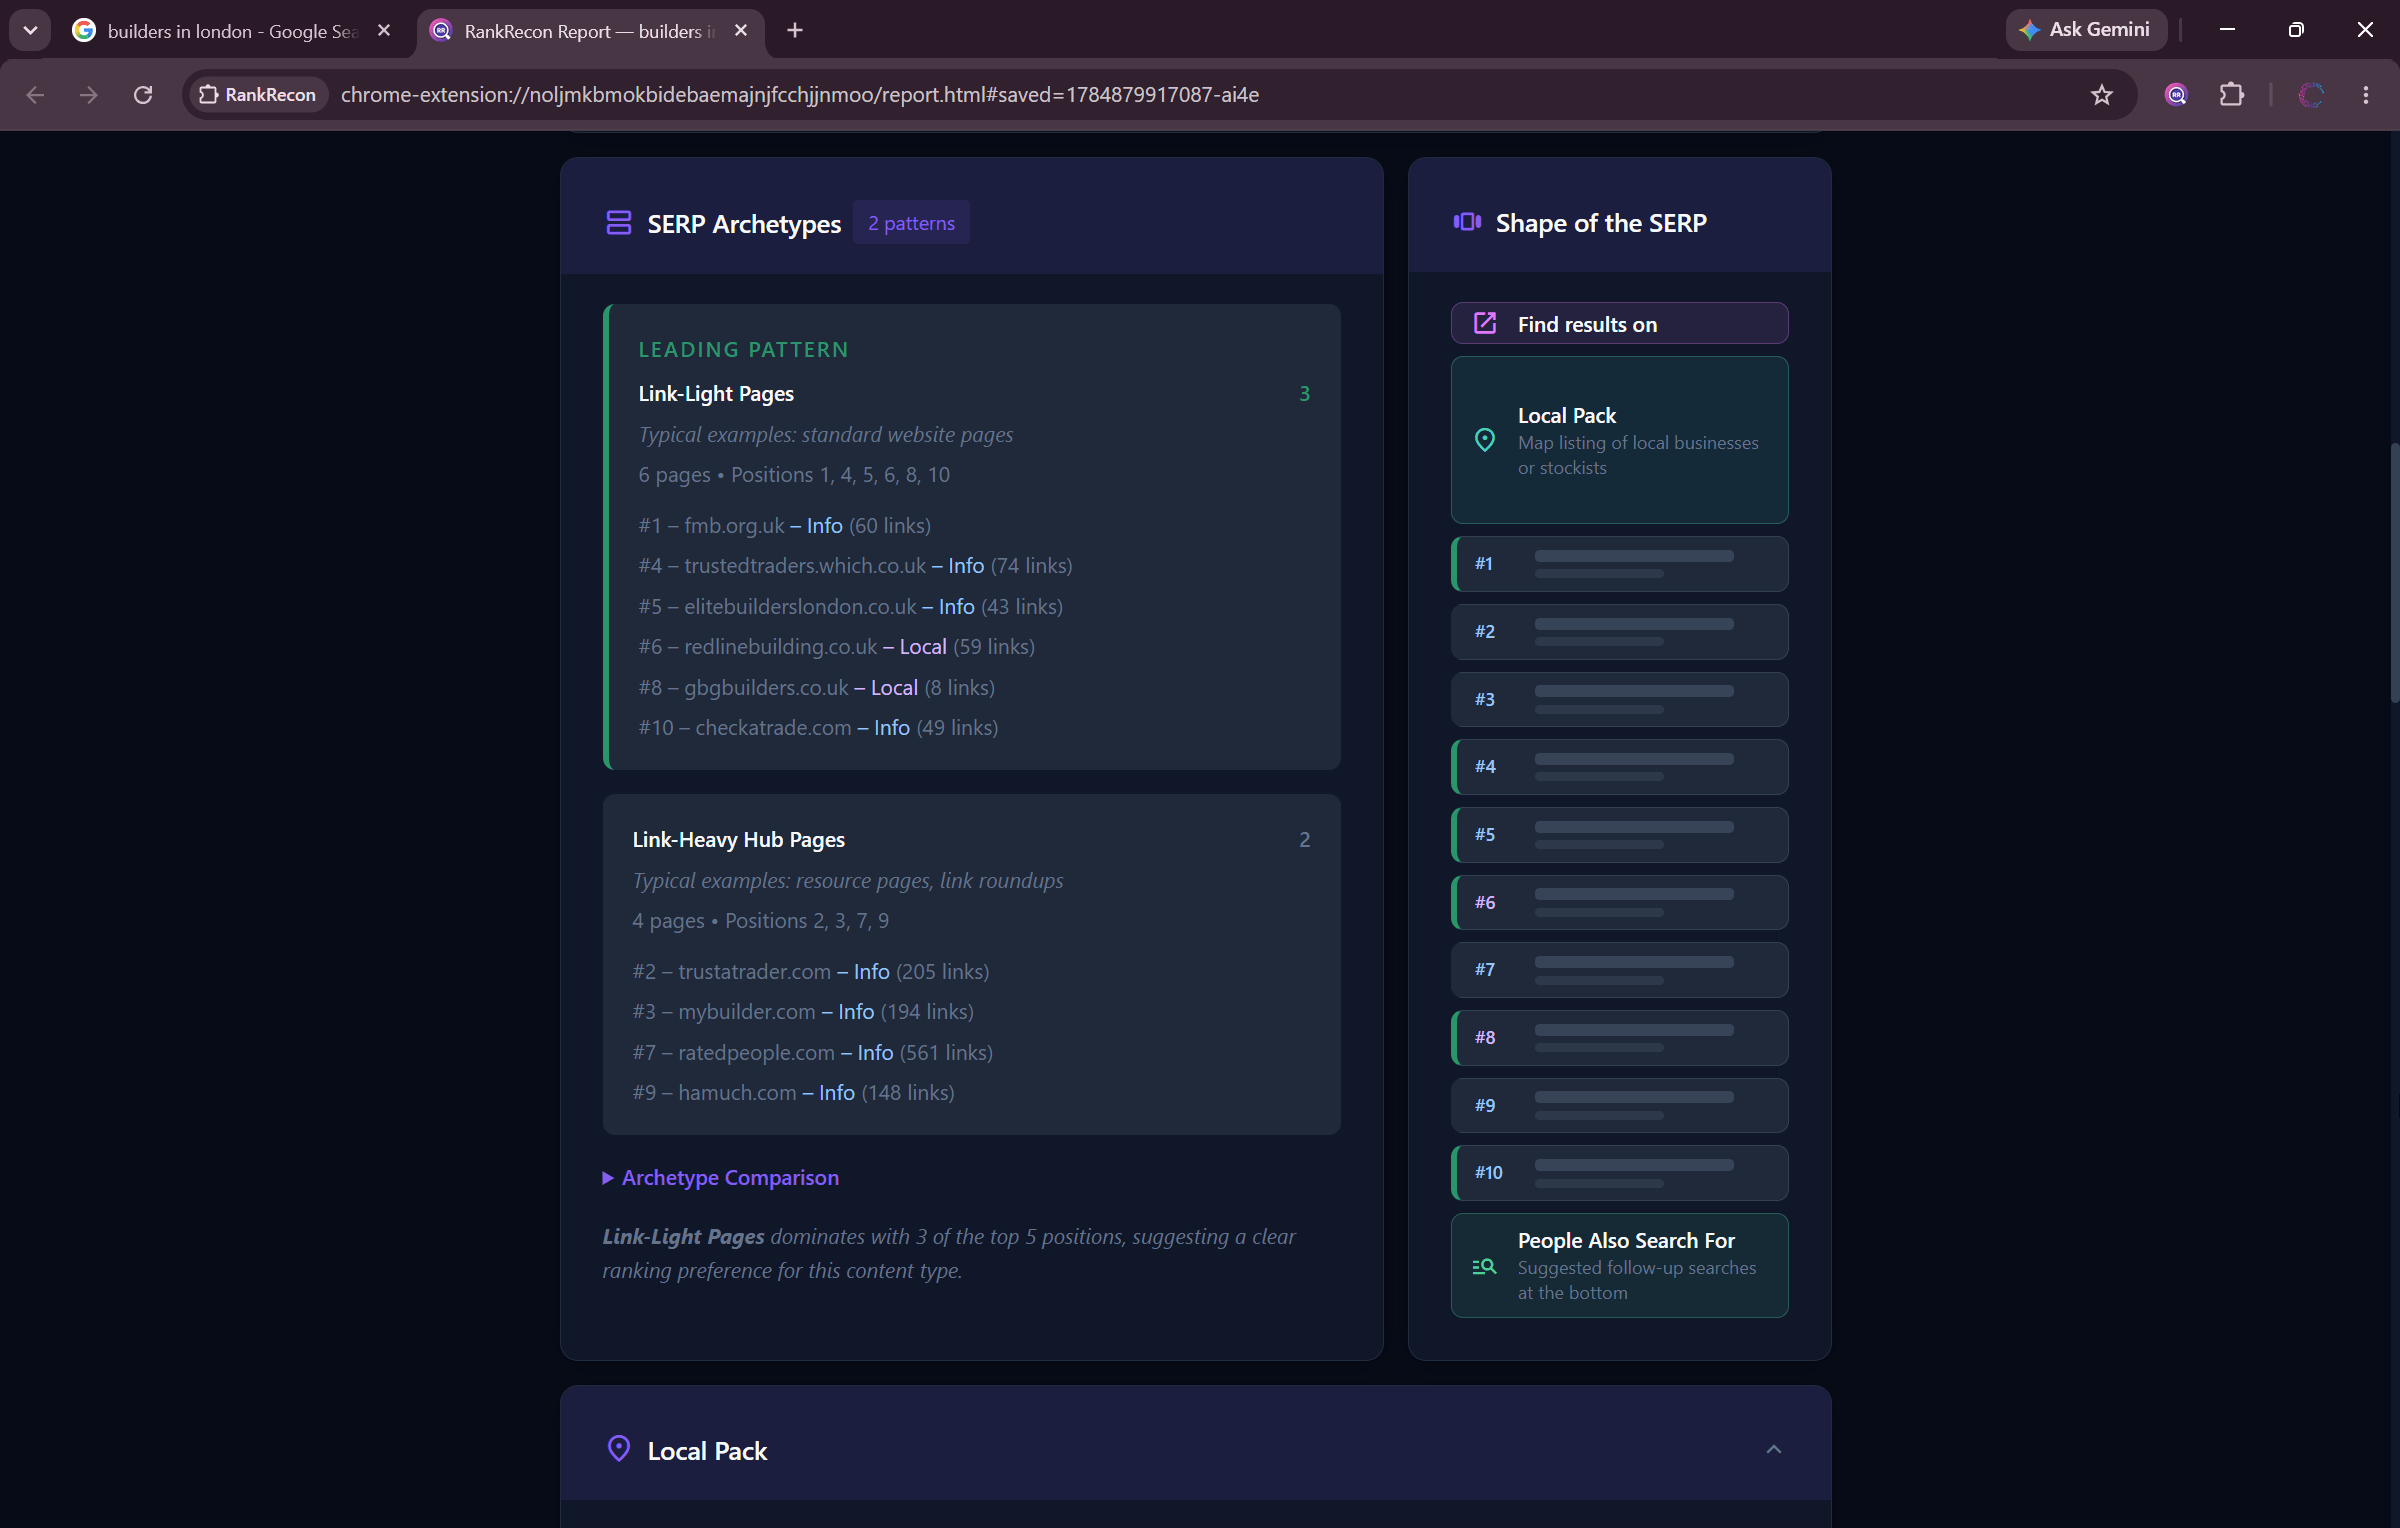The width and height of the screenshot is (2400, 1528).
Task: Open the #1 fmb.org.uk entry
Action: (785, 526)
